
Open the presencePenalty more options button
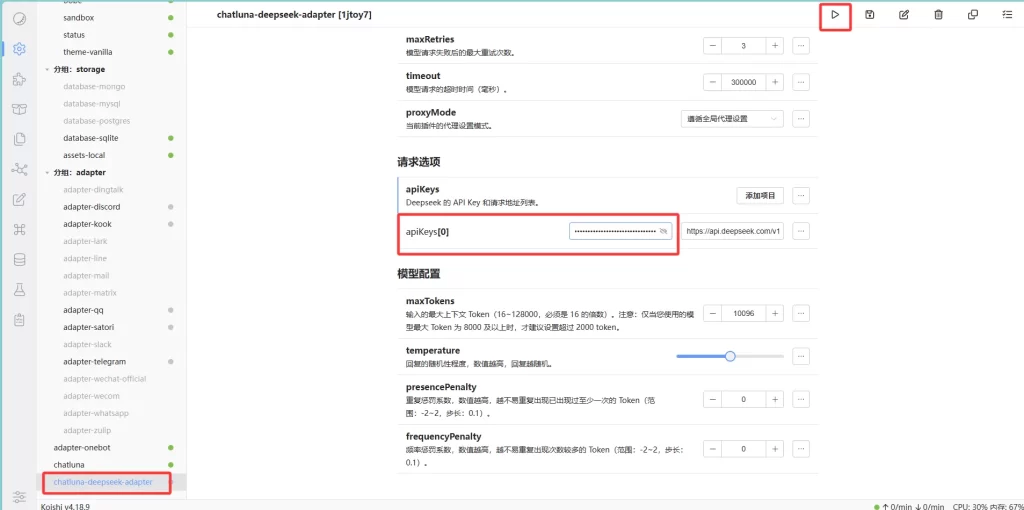click(801, 399)
